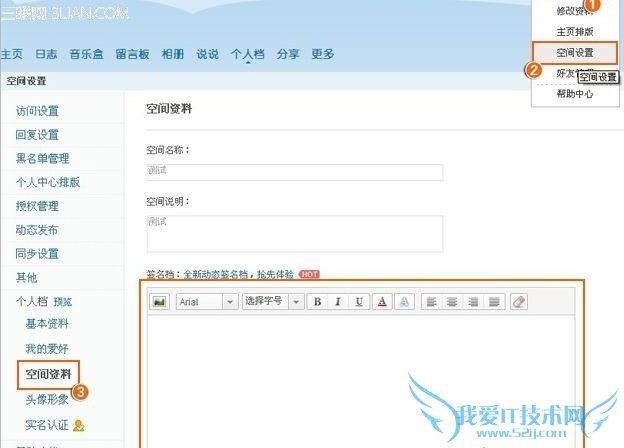Click the 空间名称 input field

pos(295,173)
